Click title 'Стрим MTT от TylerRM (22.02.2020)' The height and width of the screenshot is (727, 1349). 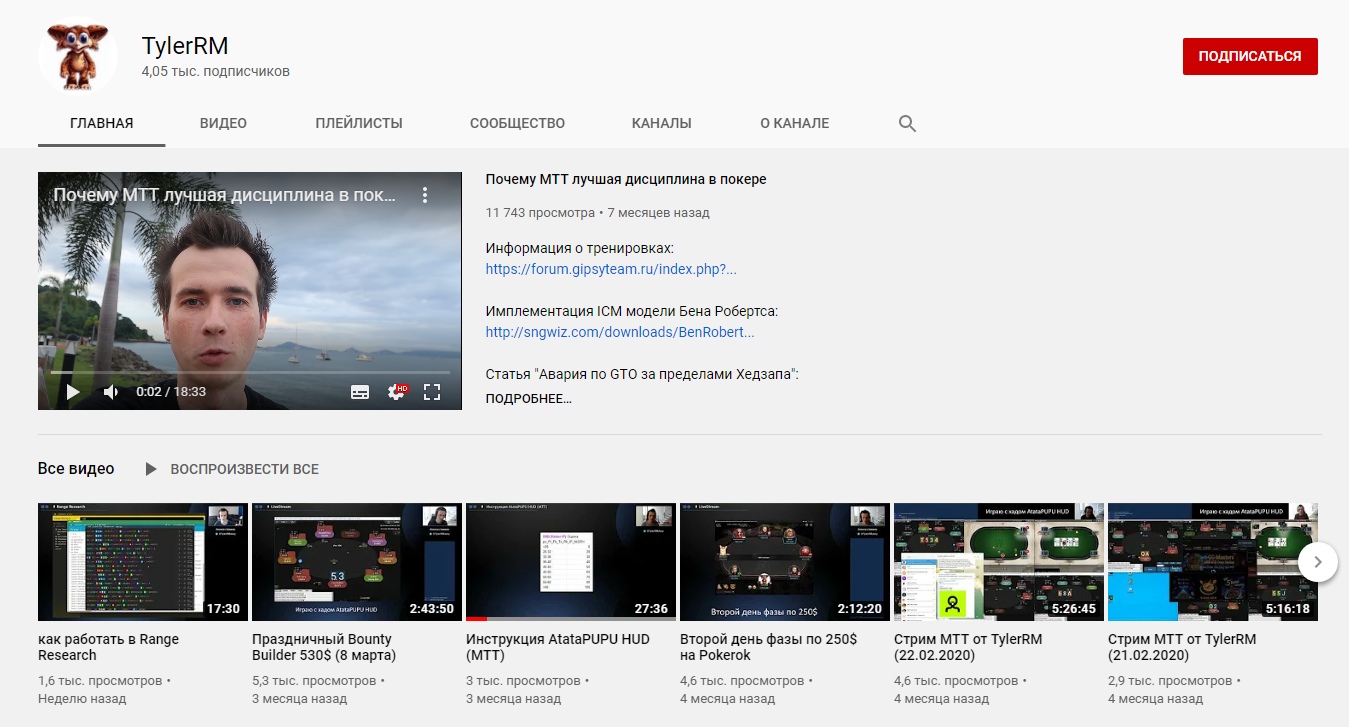(968, 647)
